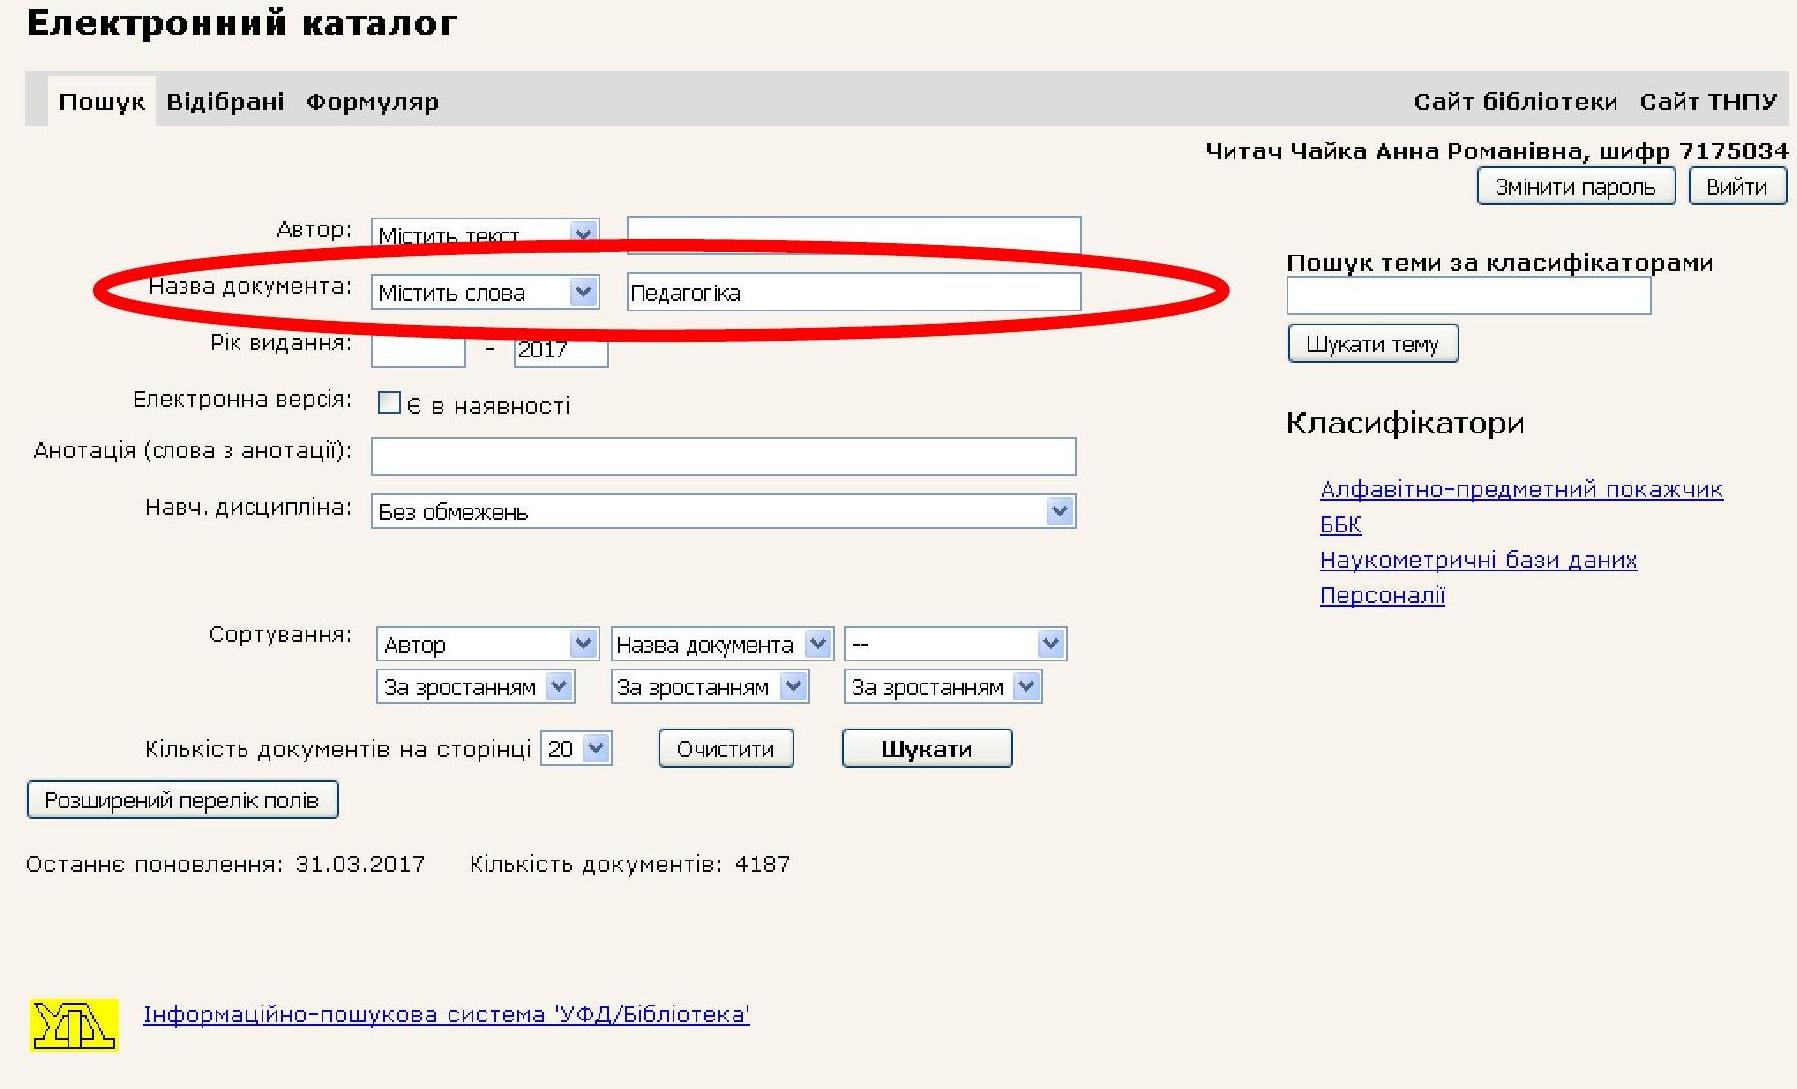
Task: Click the Очистити button
Action: [726, 749]
